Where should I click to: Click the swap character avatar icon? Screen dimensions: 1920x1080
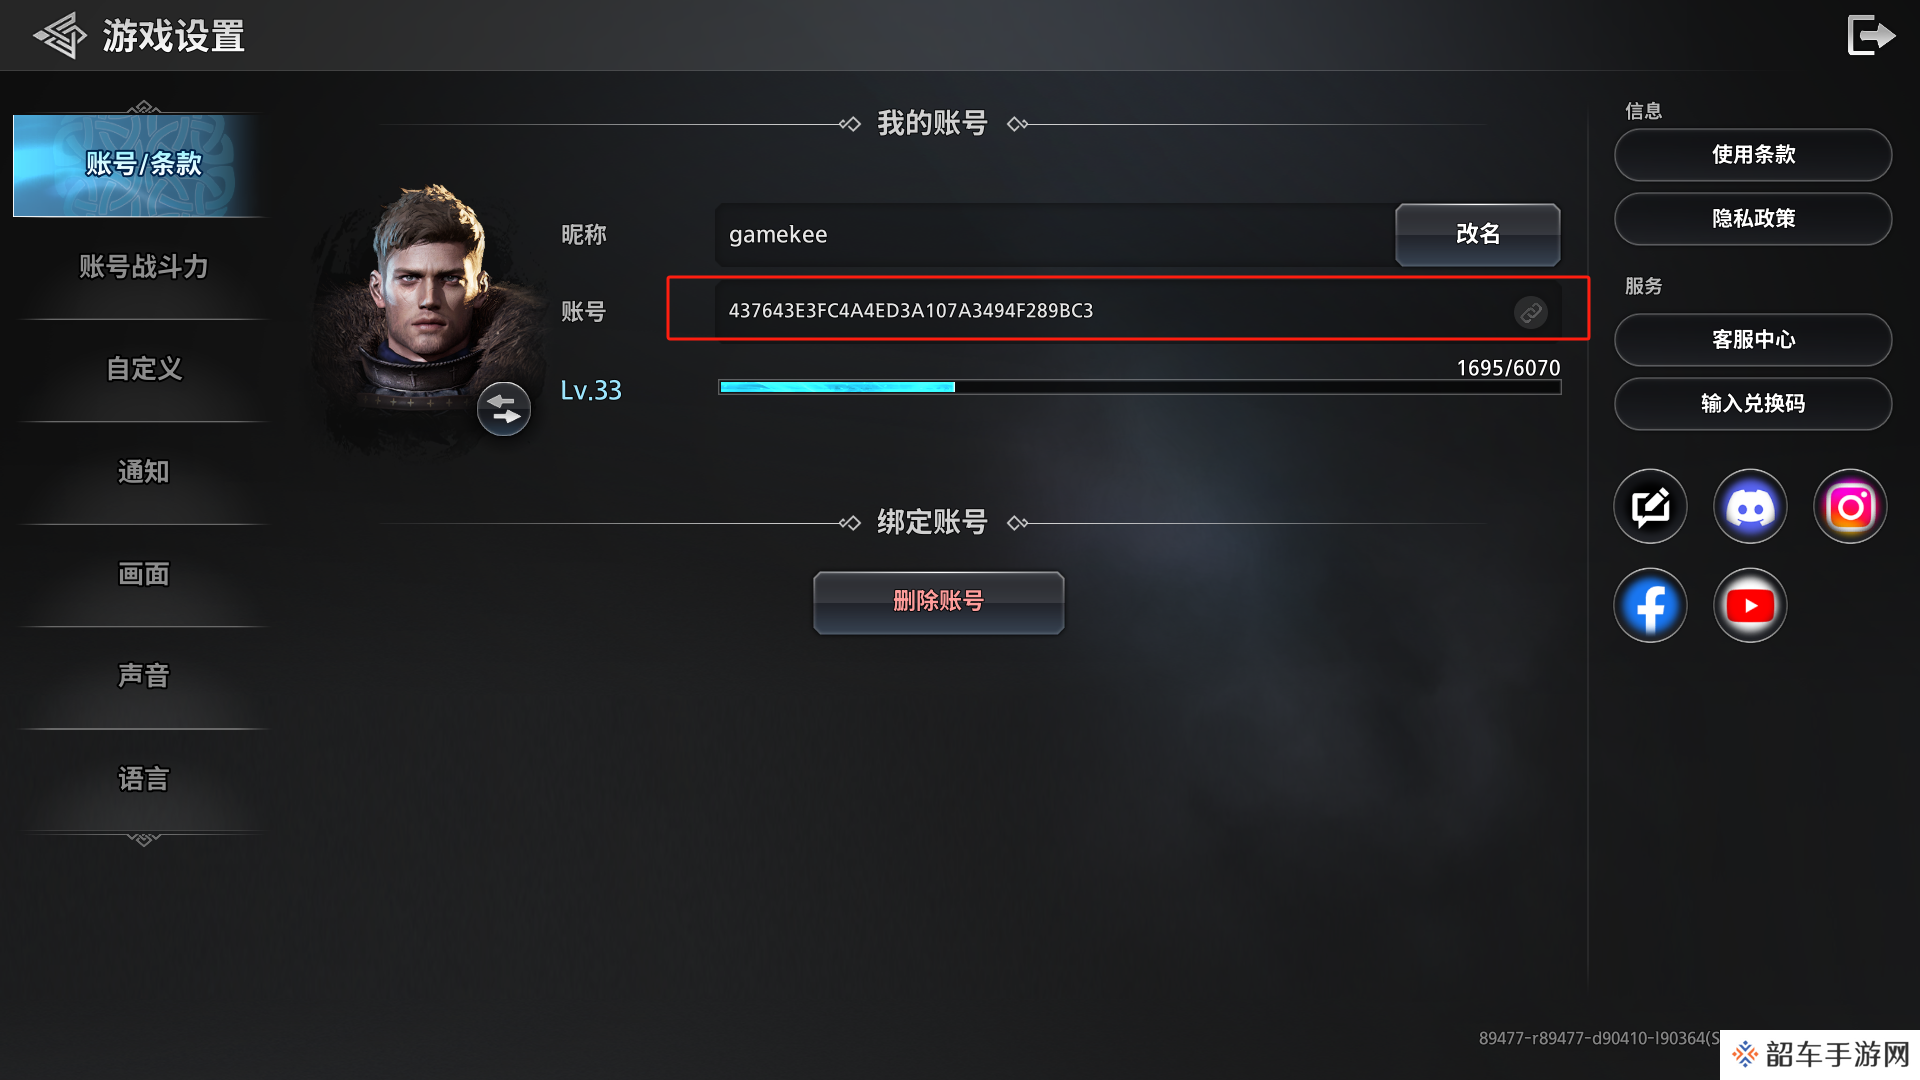503,409
